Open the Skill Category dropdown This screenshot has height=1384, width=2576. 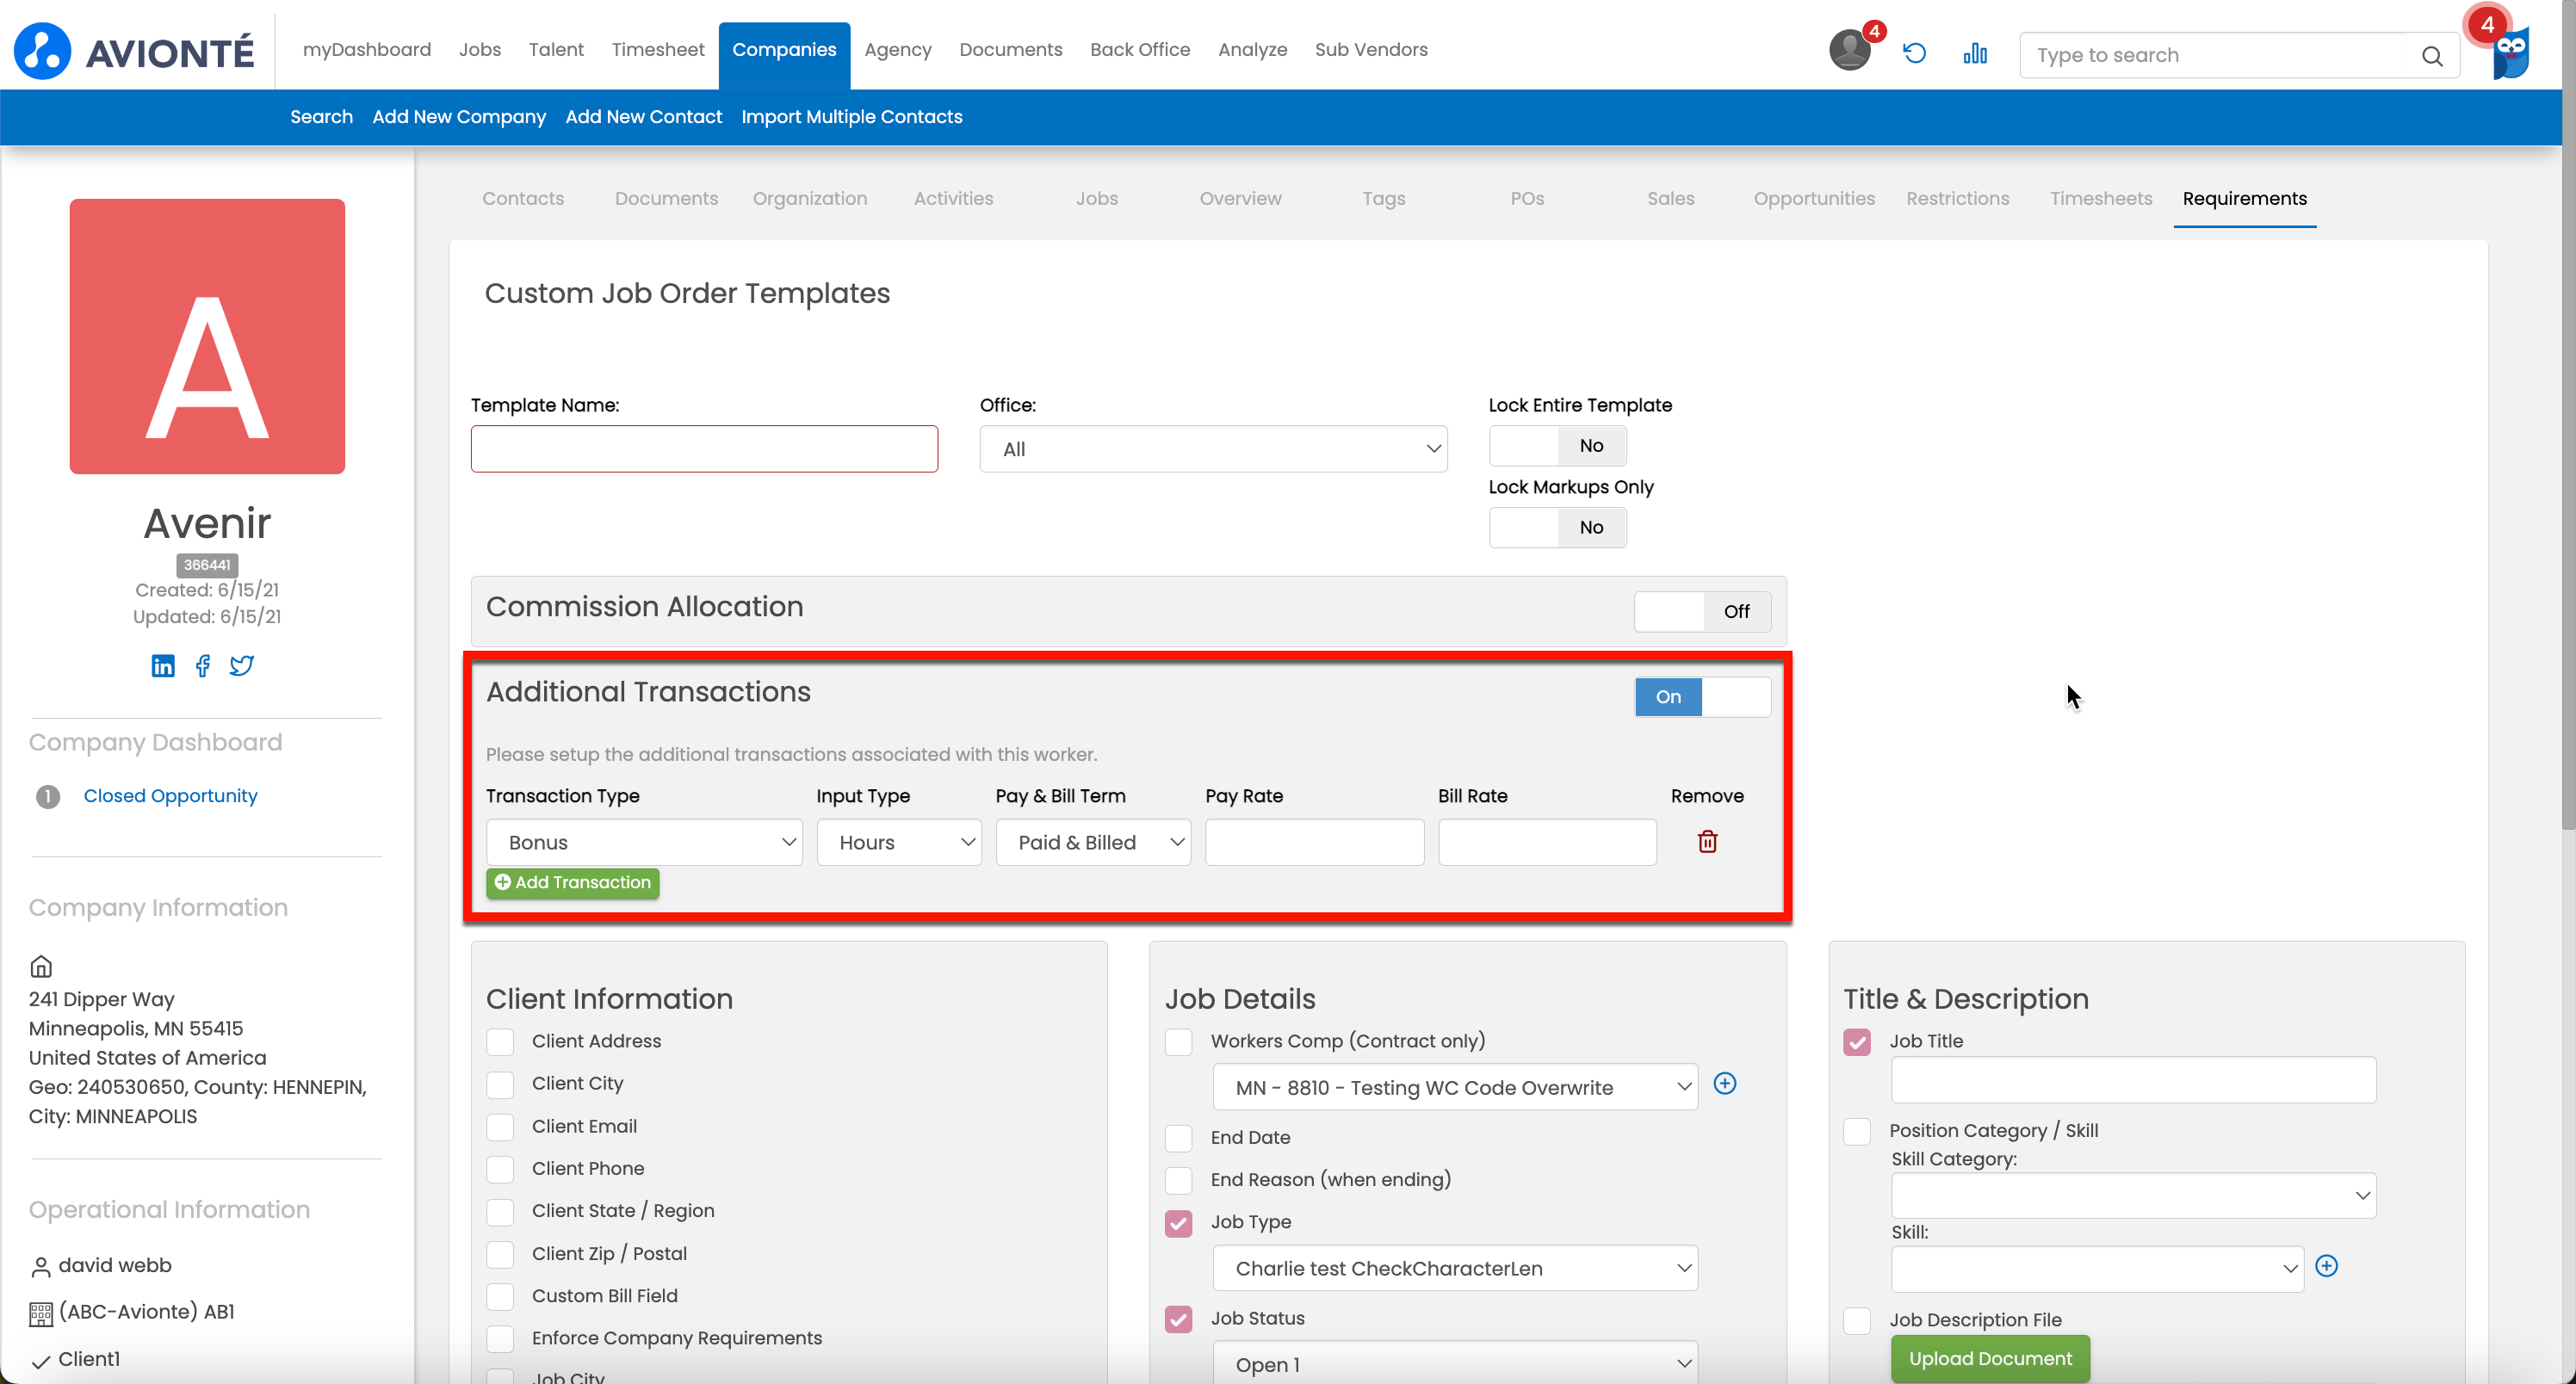(x=2133, y=1196)
